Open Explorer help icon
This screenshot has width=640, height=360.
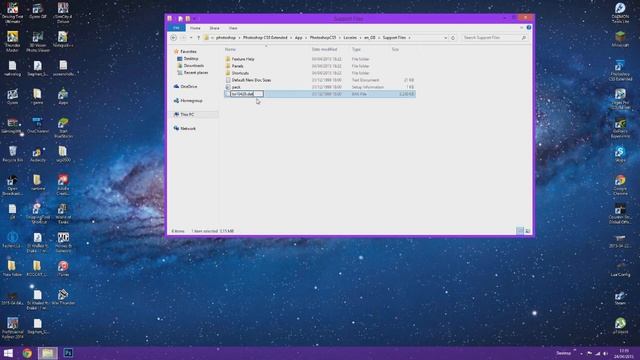pos(529,28)
